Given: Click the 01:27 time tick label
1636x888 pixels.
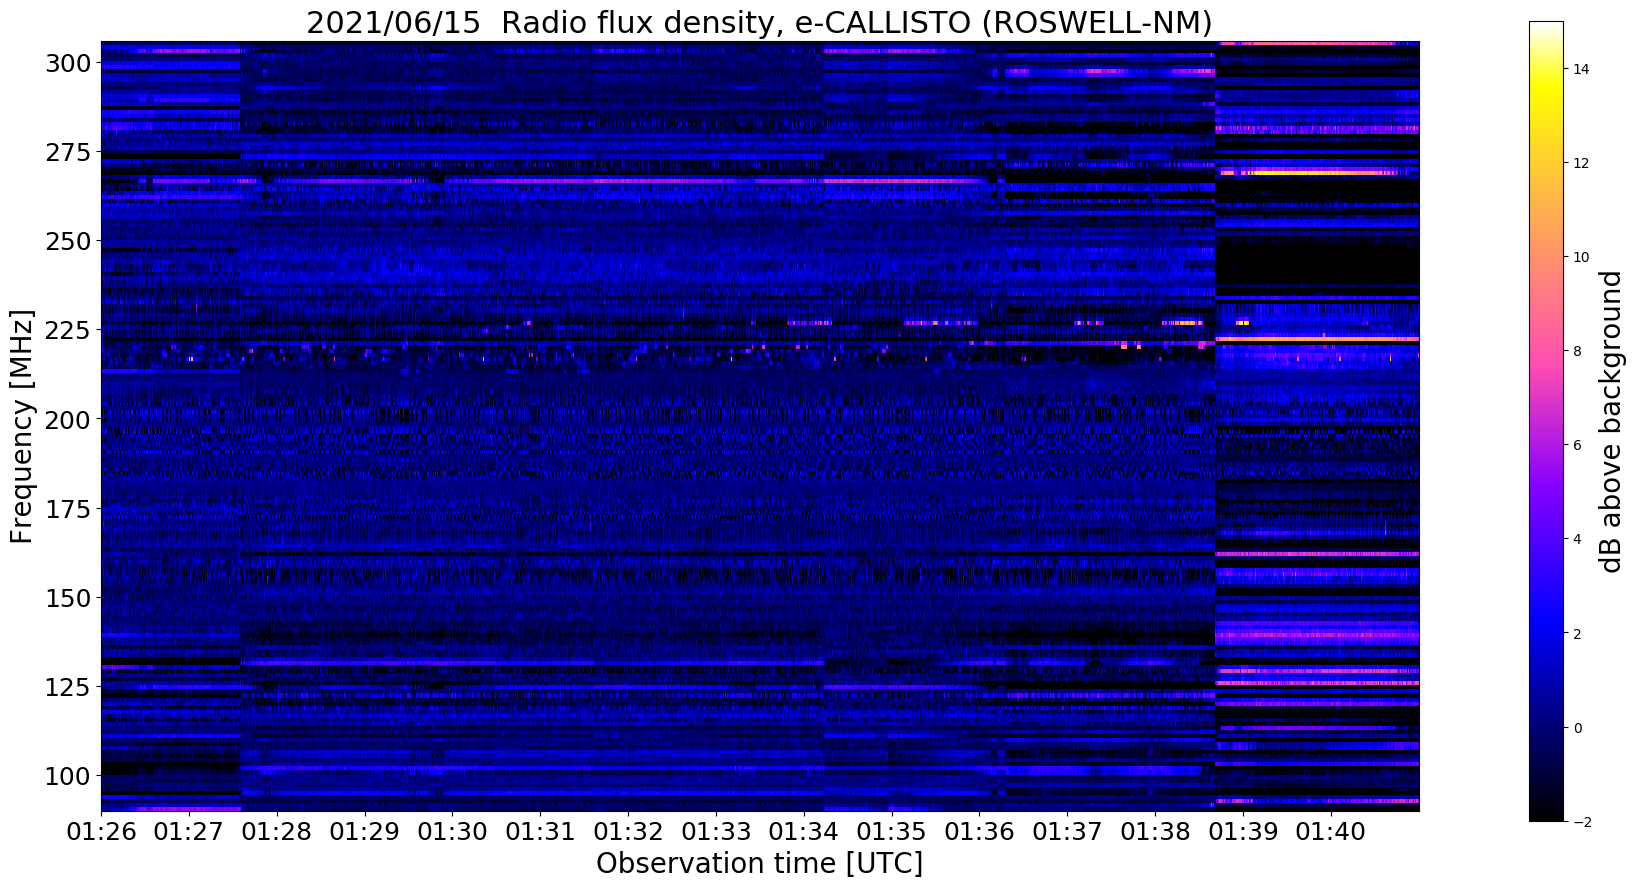Looking at the screenshot, I should pyautogui.click(x=189, y=831).
